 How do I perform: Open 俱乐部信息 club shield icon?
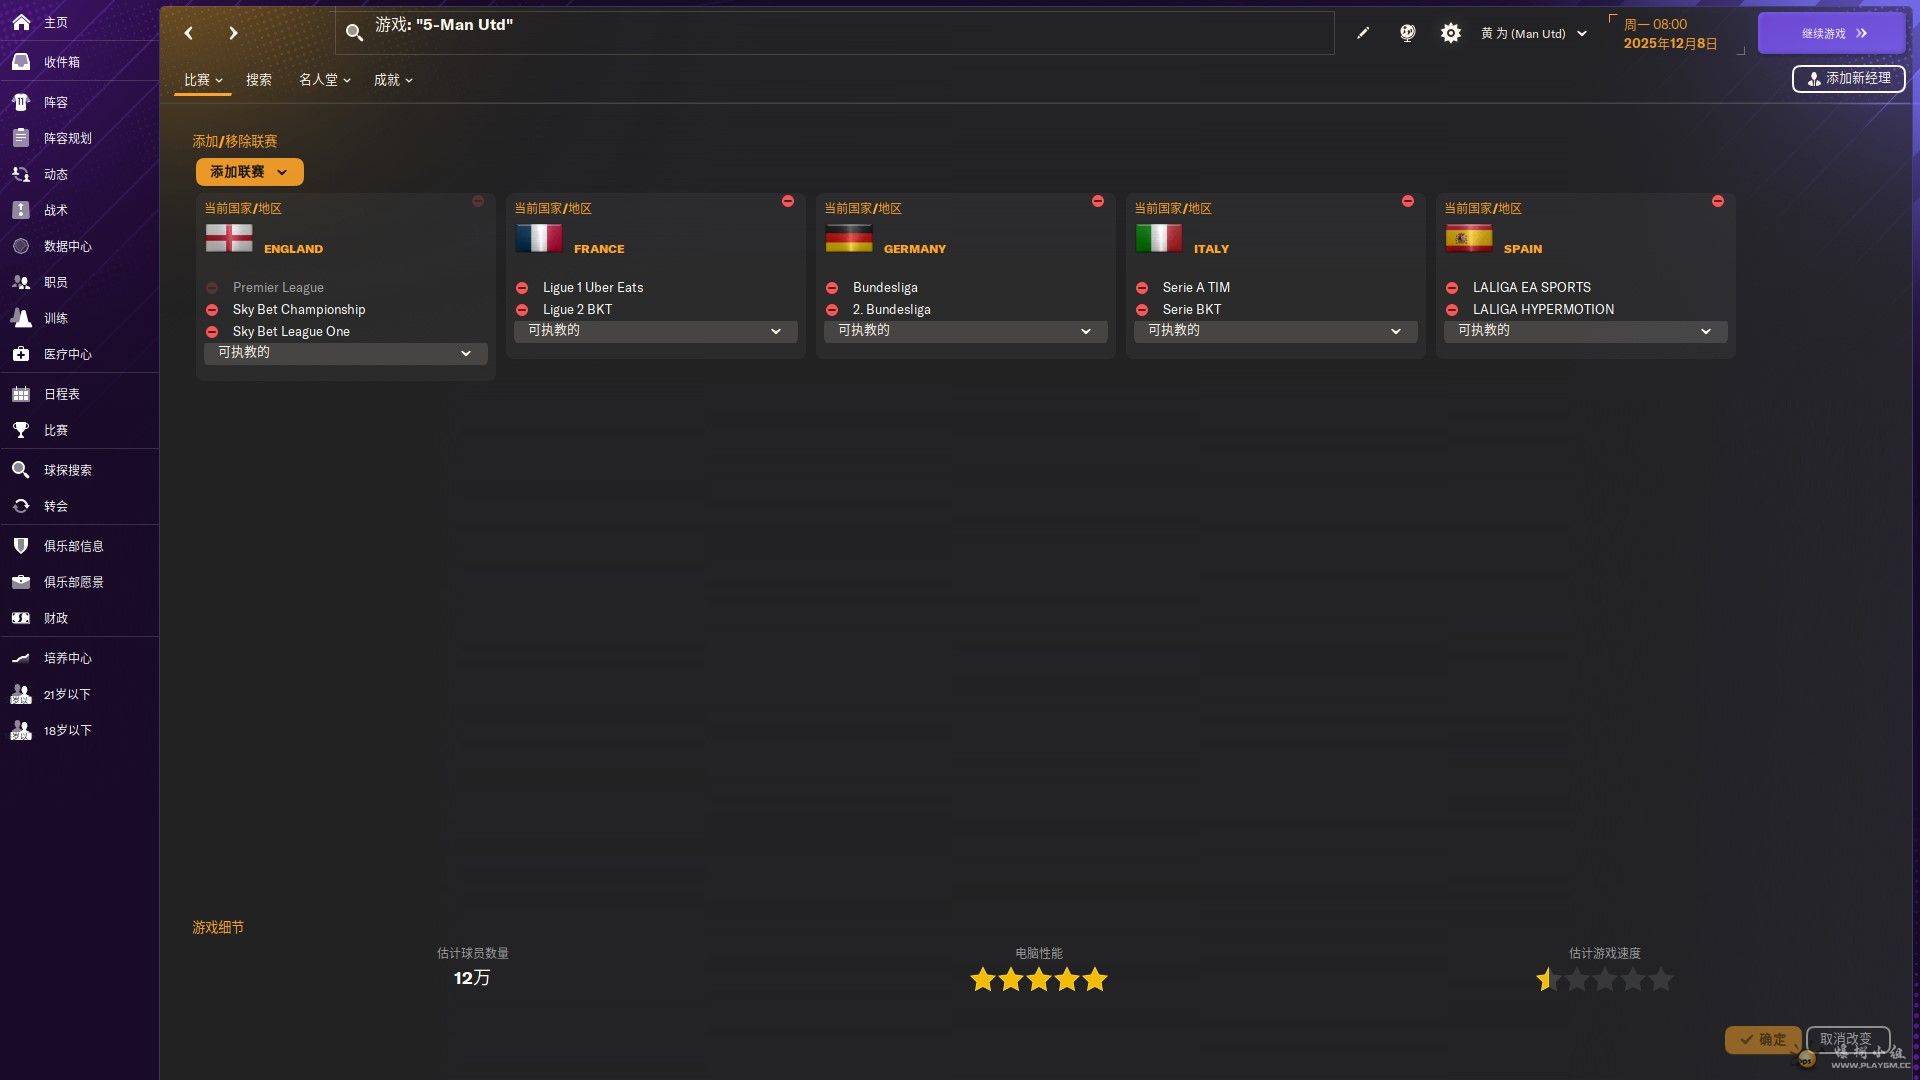pyautogui.click(x=21, y=546)
